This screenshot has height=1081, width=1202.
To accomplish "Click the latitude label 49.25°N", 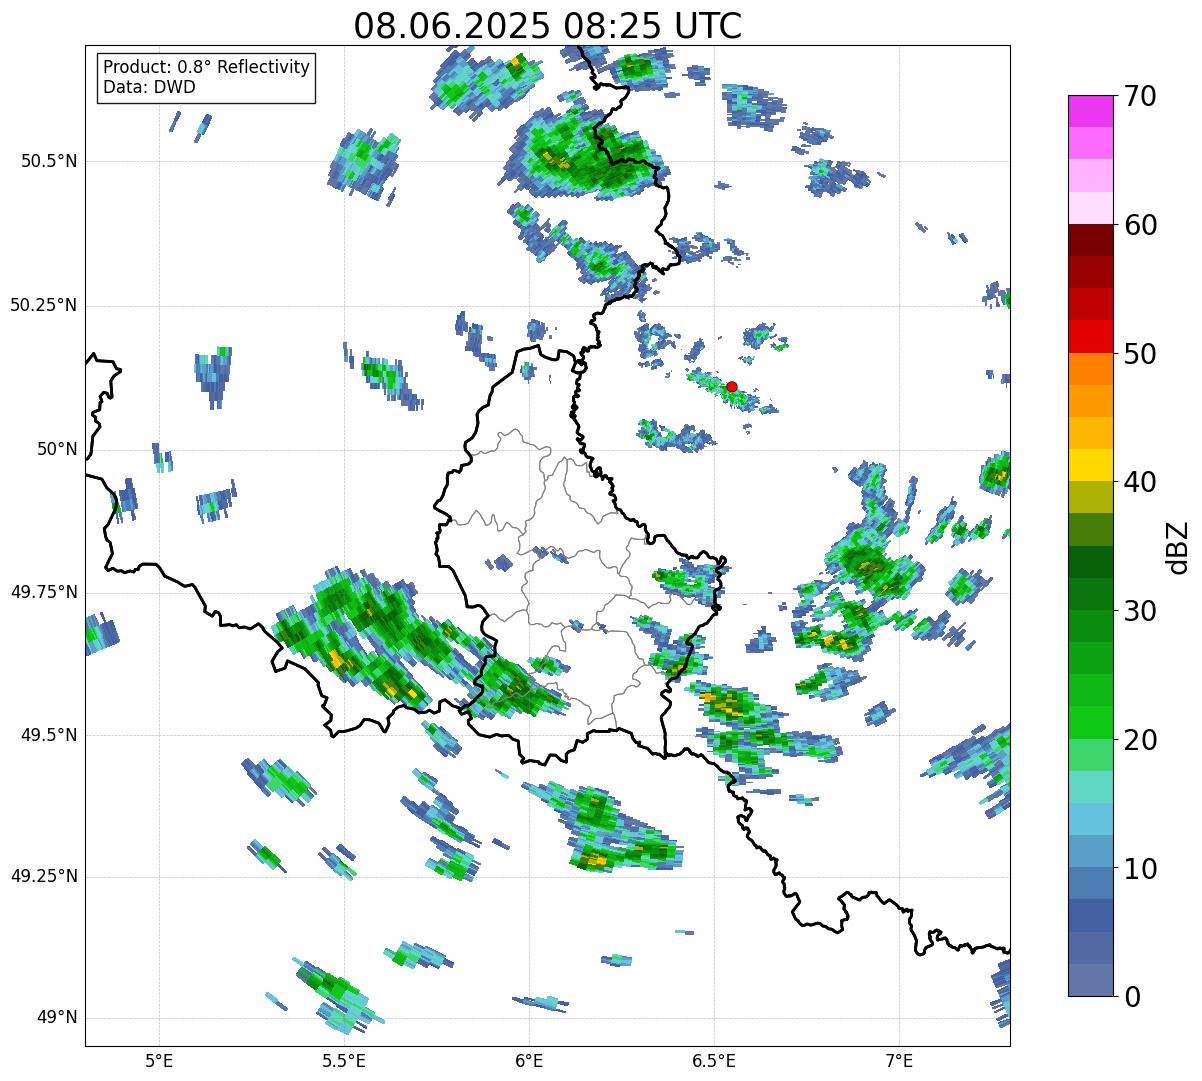I will (x=44, y=877).
